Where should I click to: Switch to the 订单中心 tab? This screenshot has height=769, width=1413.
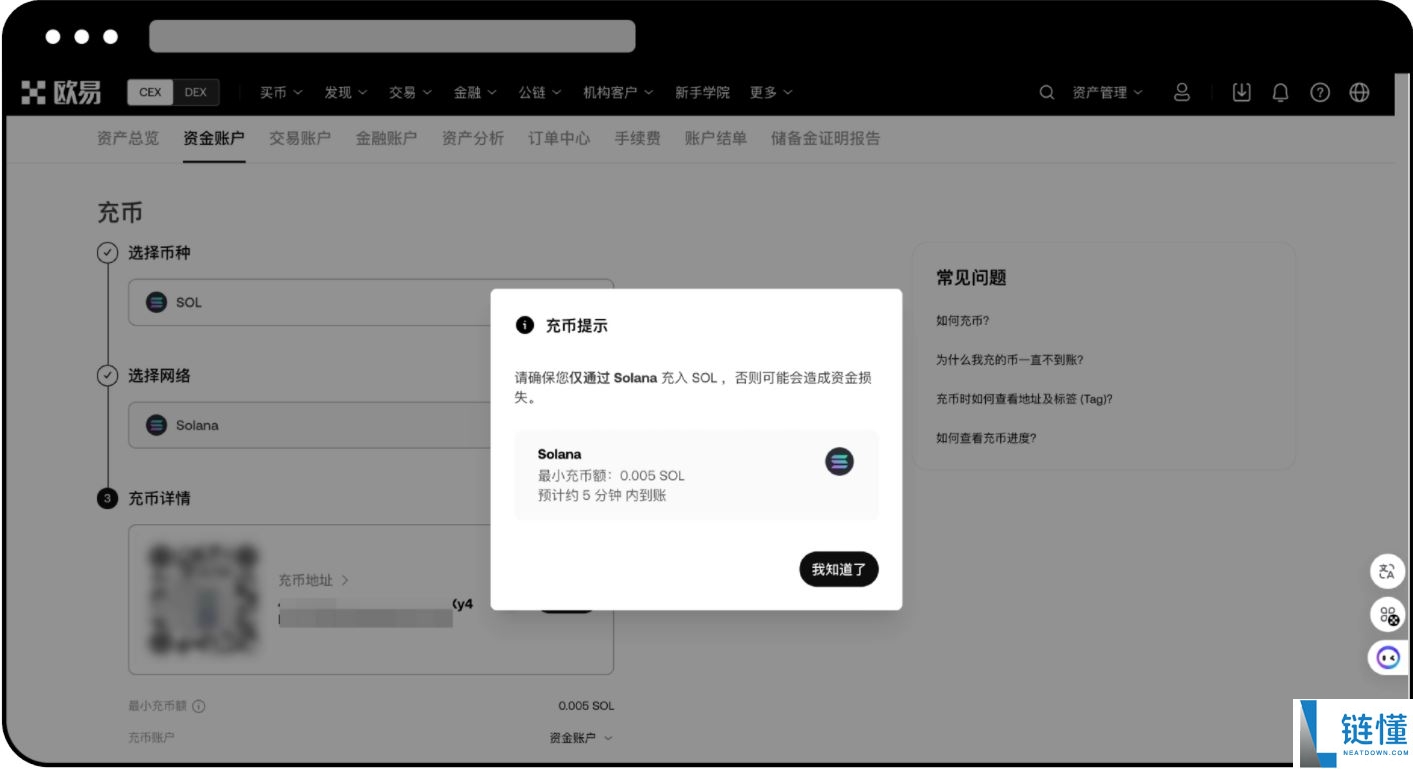click(x=559, y=138)
